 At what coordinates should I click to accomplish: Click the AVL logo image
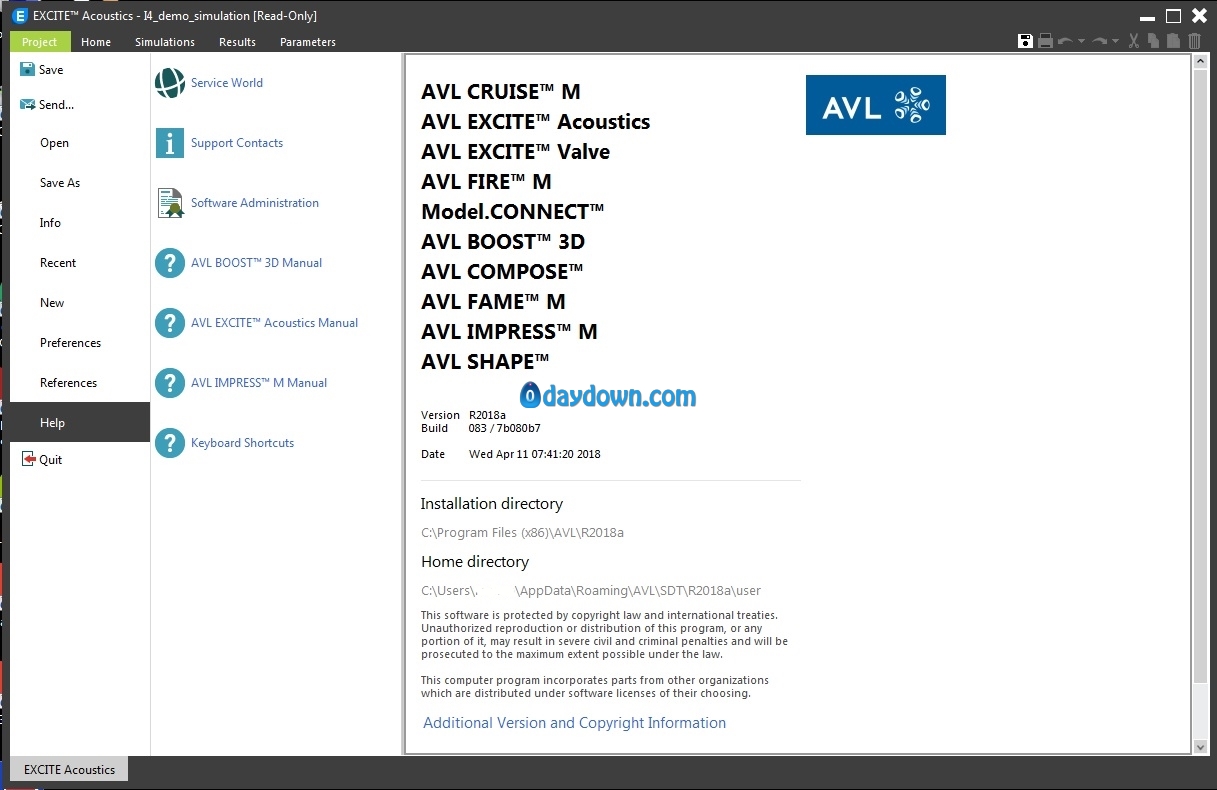(876, 105)
